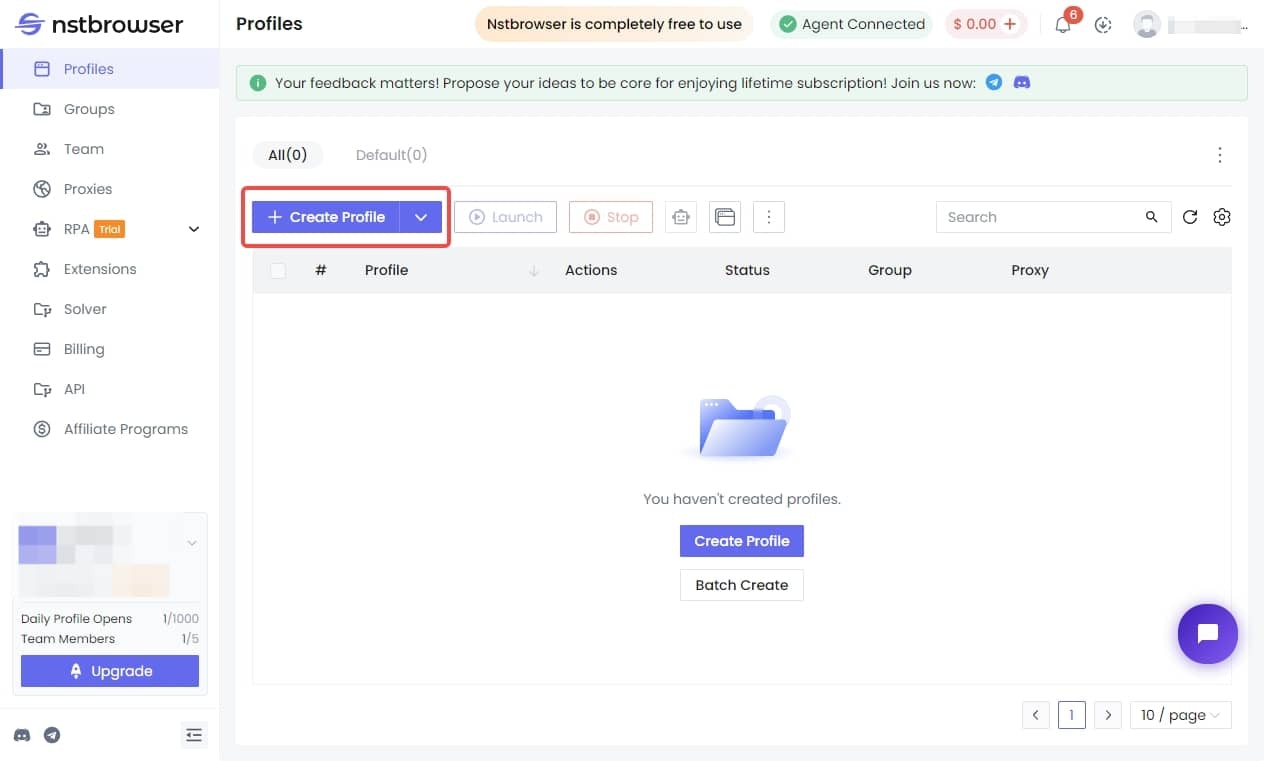Click the window arrange toolbar icon
This screenshot has height=761, width=1264.
tap(725, 217)
